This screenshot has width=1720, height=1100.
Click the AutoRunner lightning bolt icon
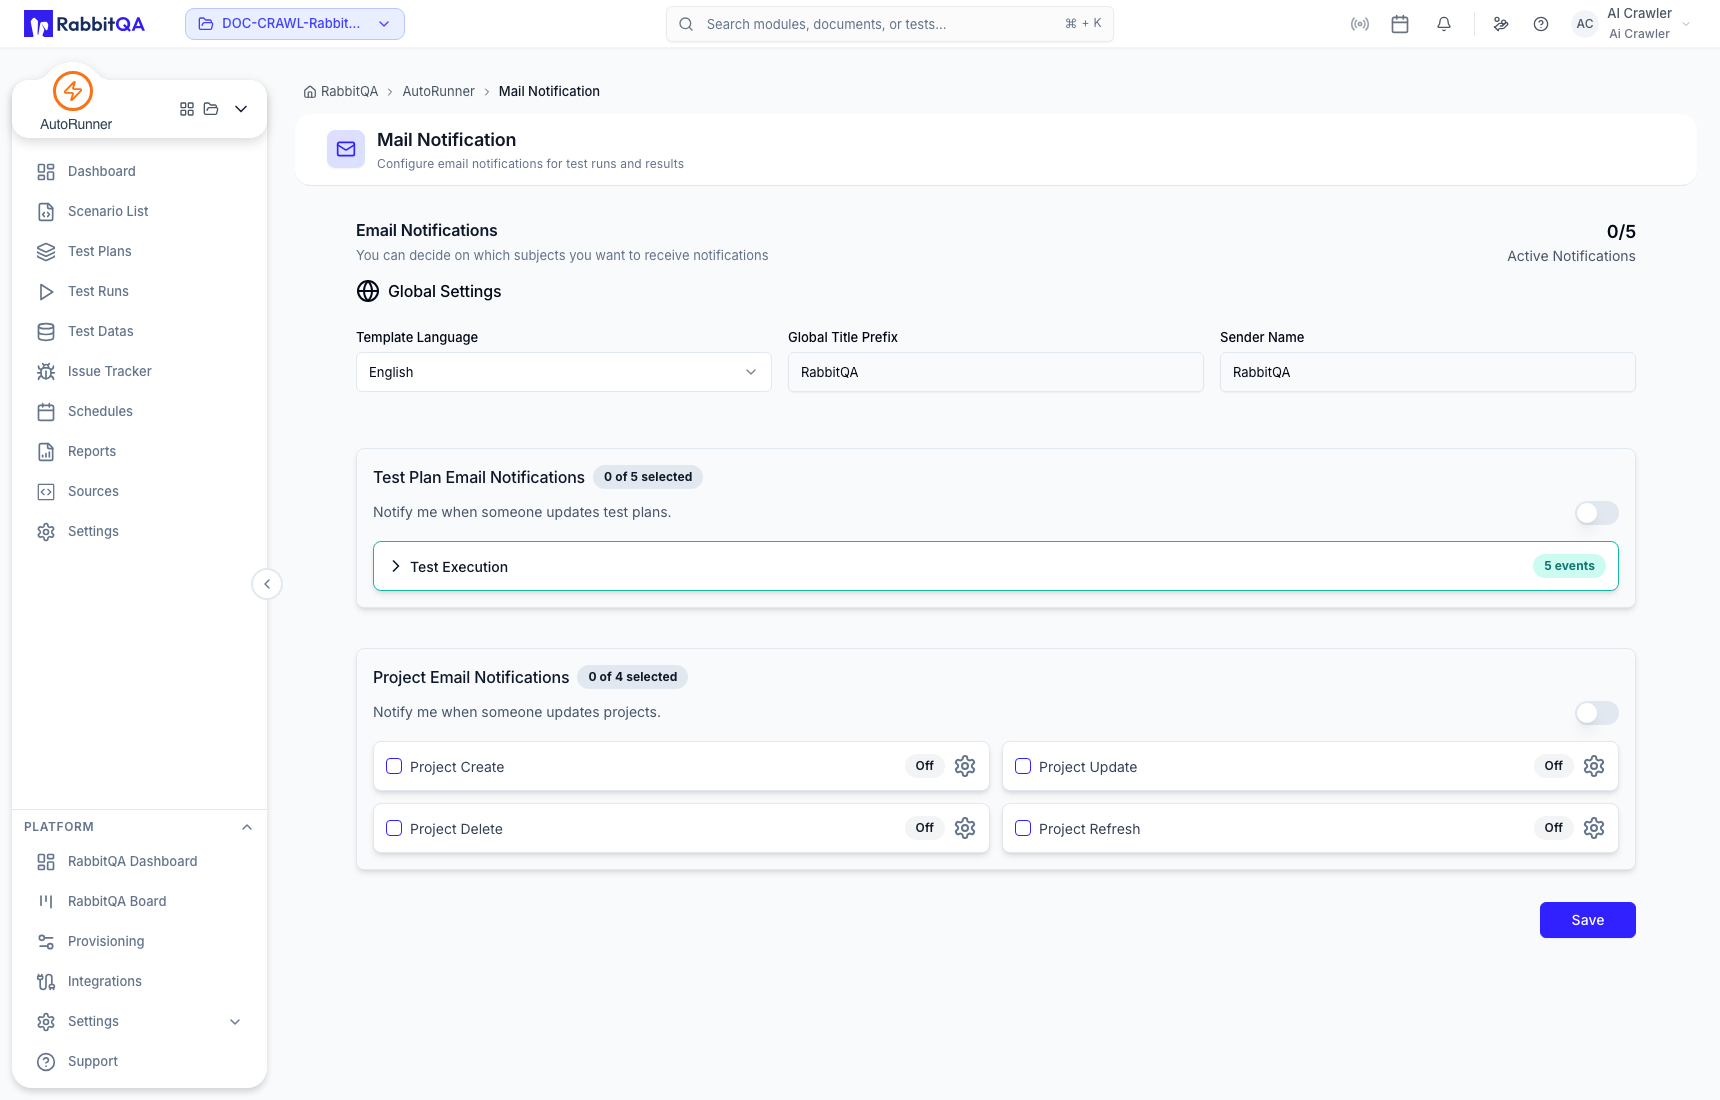click(x=73, y=91)
